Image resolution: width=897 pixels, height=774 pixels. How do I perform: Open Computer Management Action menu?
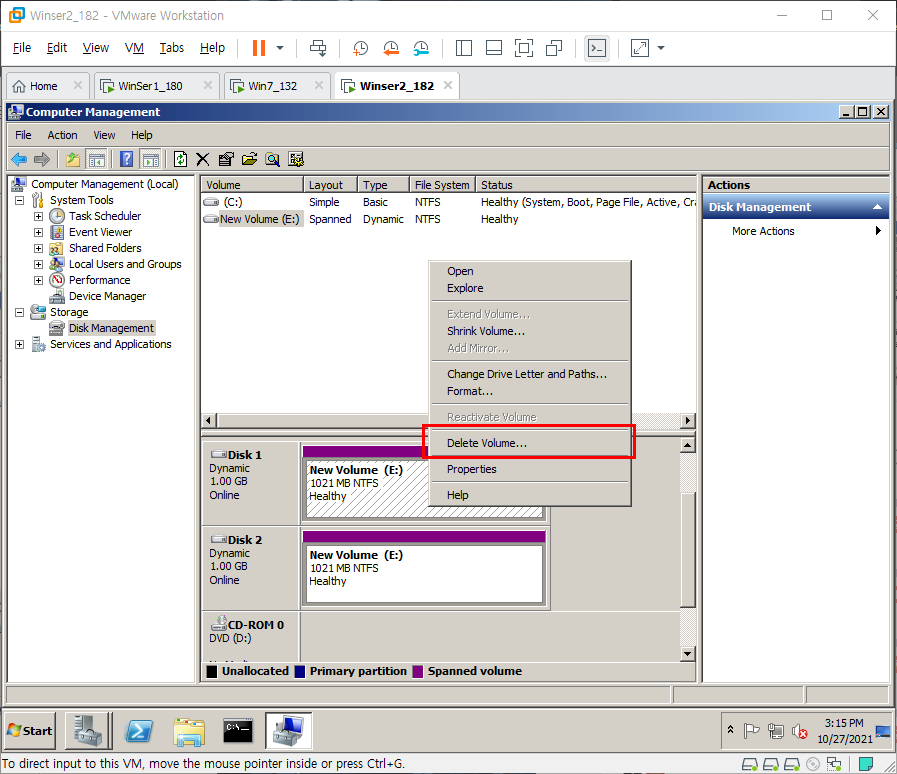[x=62, y=135]
